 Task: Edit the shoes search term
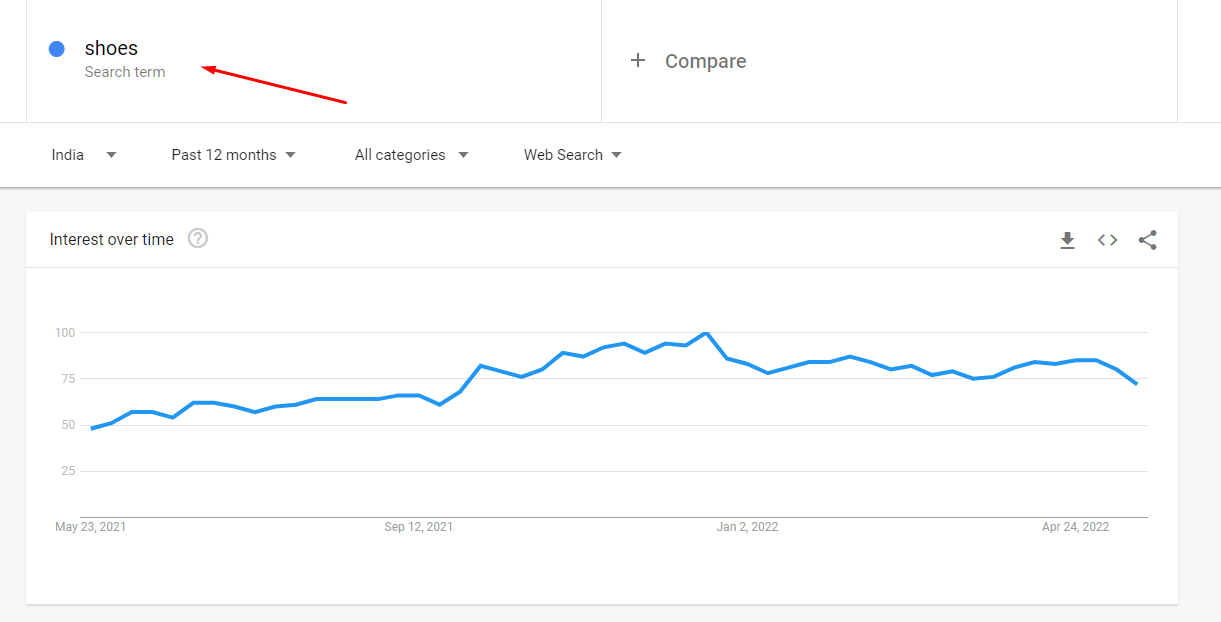[111, 48]
